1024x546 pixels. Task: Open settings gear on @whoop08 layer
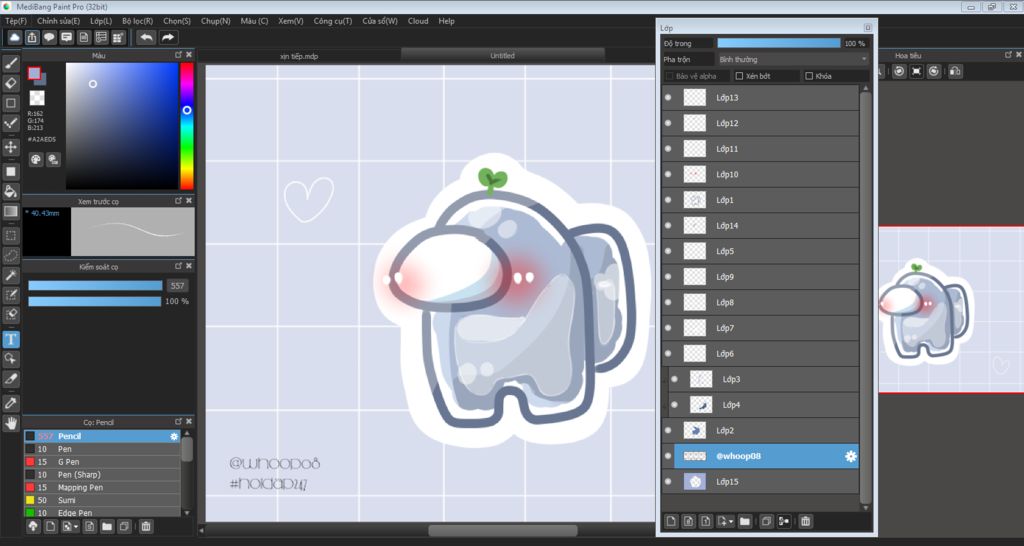tap(850, 457)
